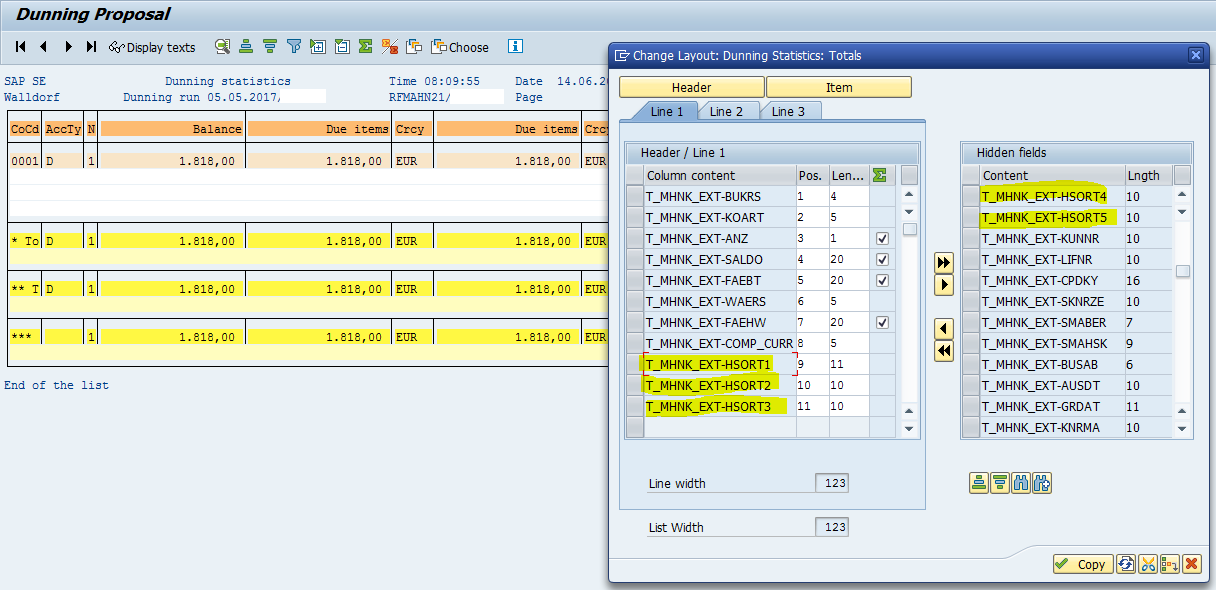Set filter using funnel icon
Screen dimensions: 1216x590
294,47
